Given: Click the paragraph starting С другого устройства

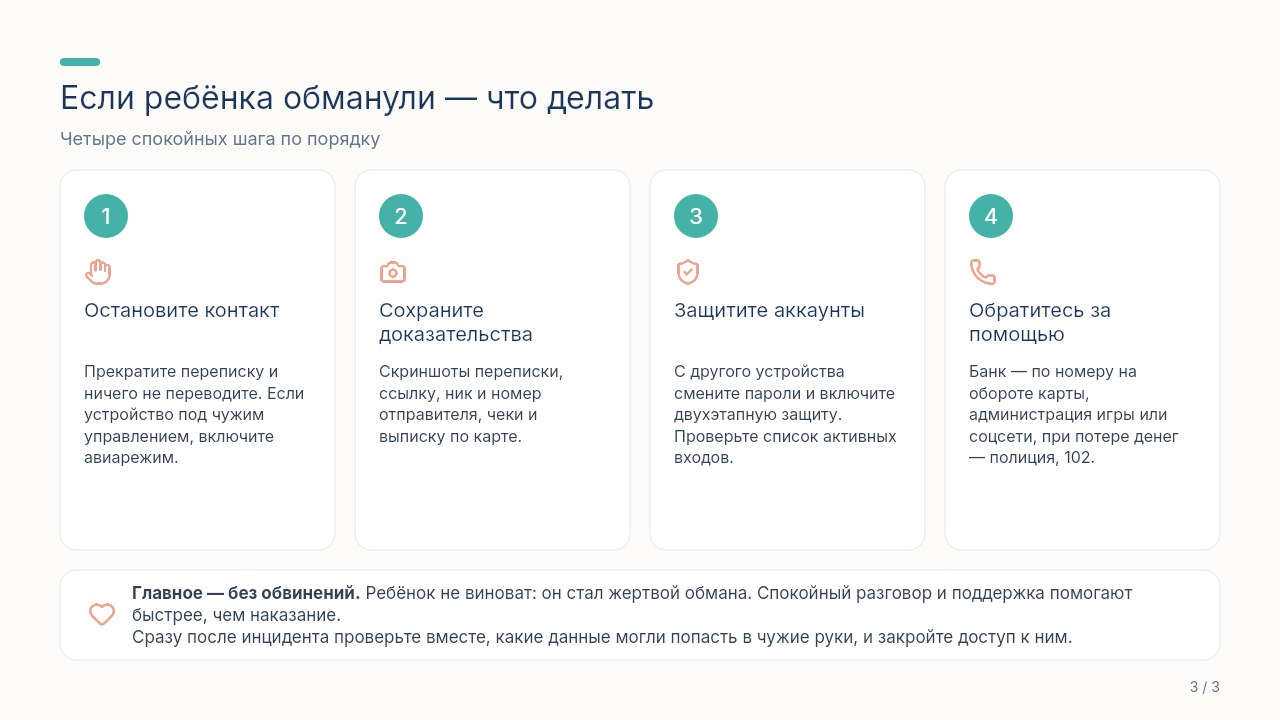Looking at the screenshot, I should tap(785, 415).
